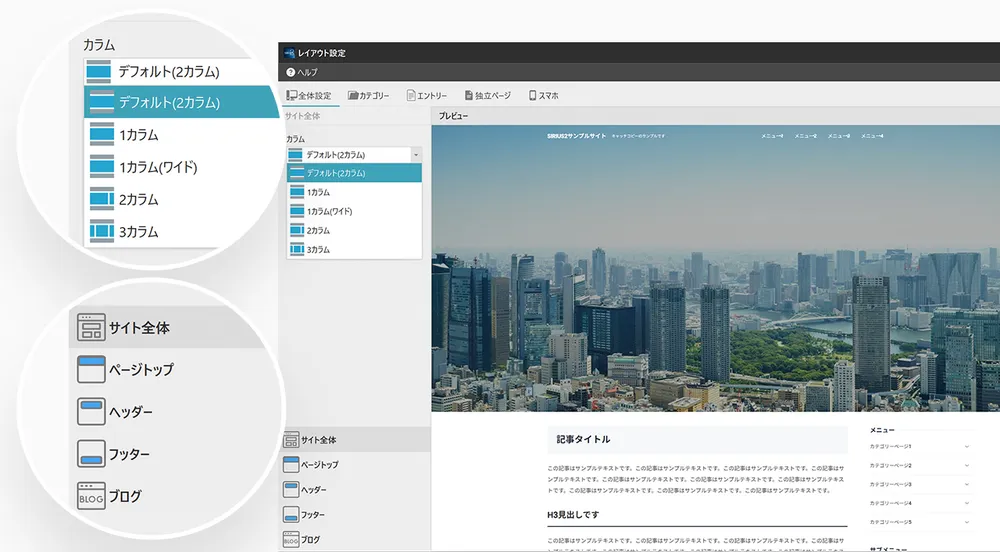Click 2カラム layout icon in settings window list

297,230
